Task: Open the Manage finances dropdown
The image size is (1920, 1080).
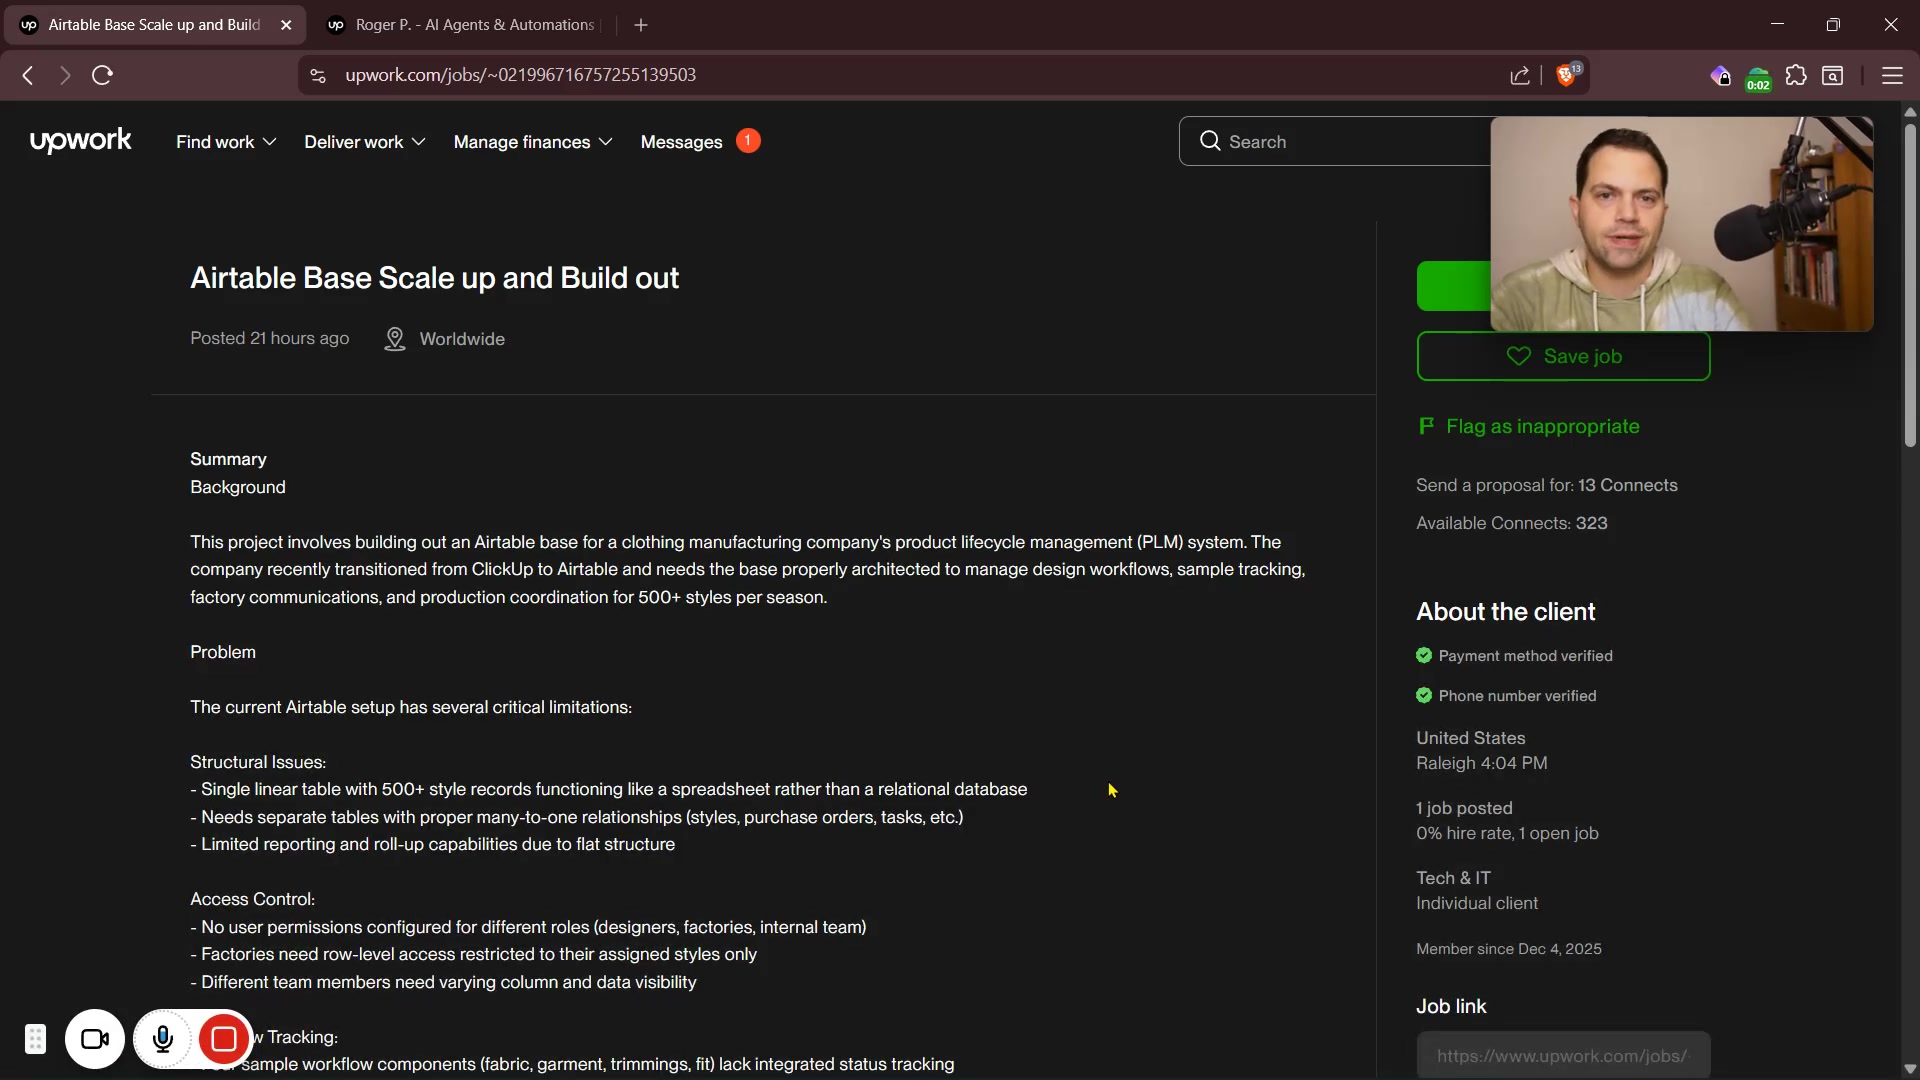Action: tap(532, 142)
